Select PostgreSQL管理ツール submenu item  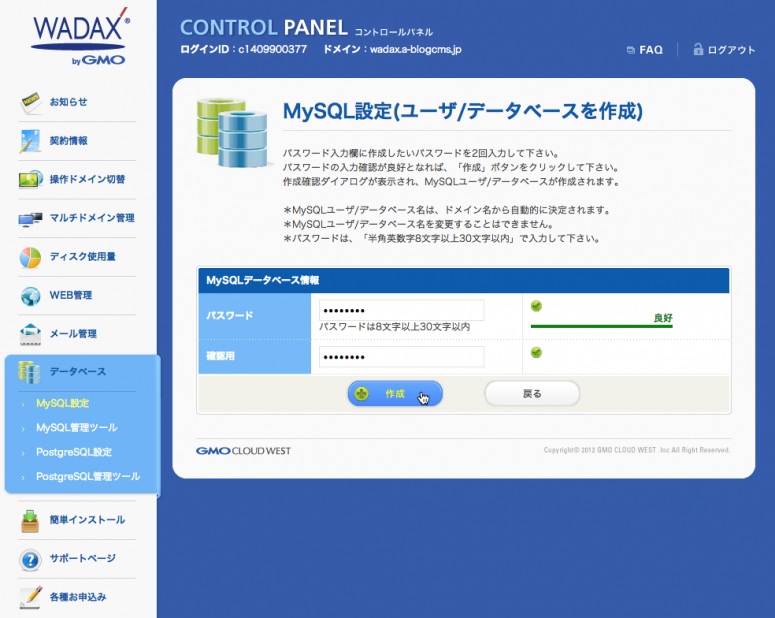[87, 476]
